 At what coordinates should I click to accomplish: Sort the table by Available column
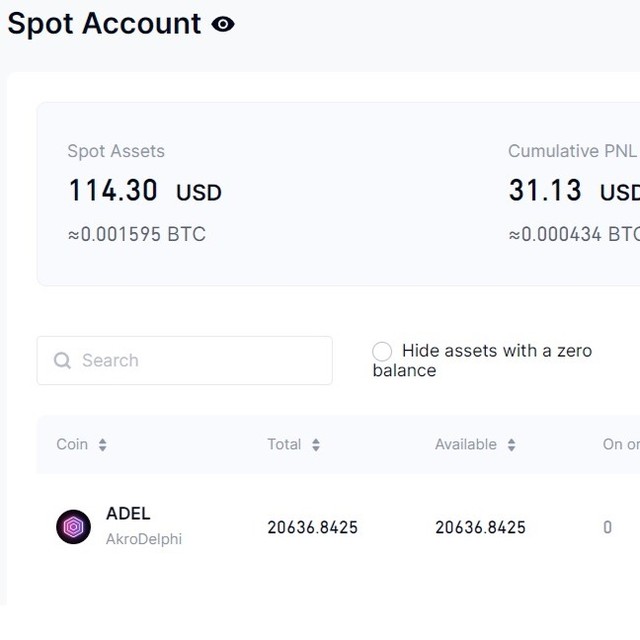[x=466, y=444]
